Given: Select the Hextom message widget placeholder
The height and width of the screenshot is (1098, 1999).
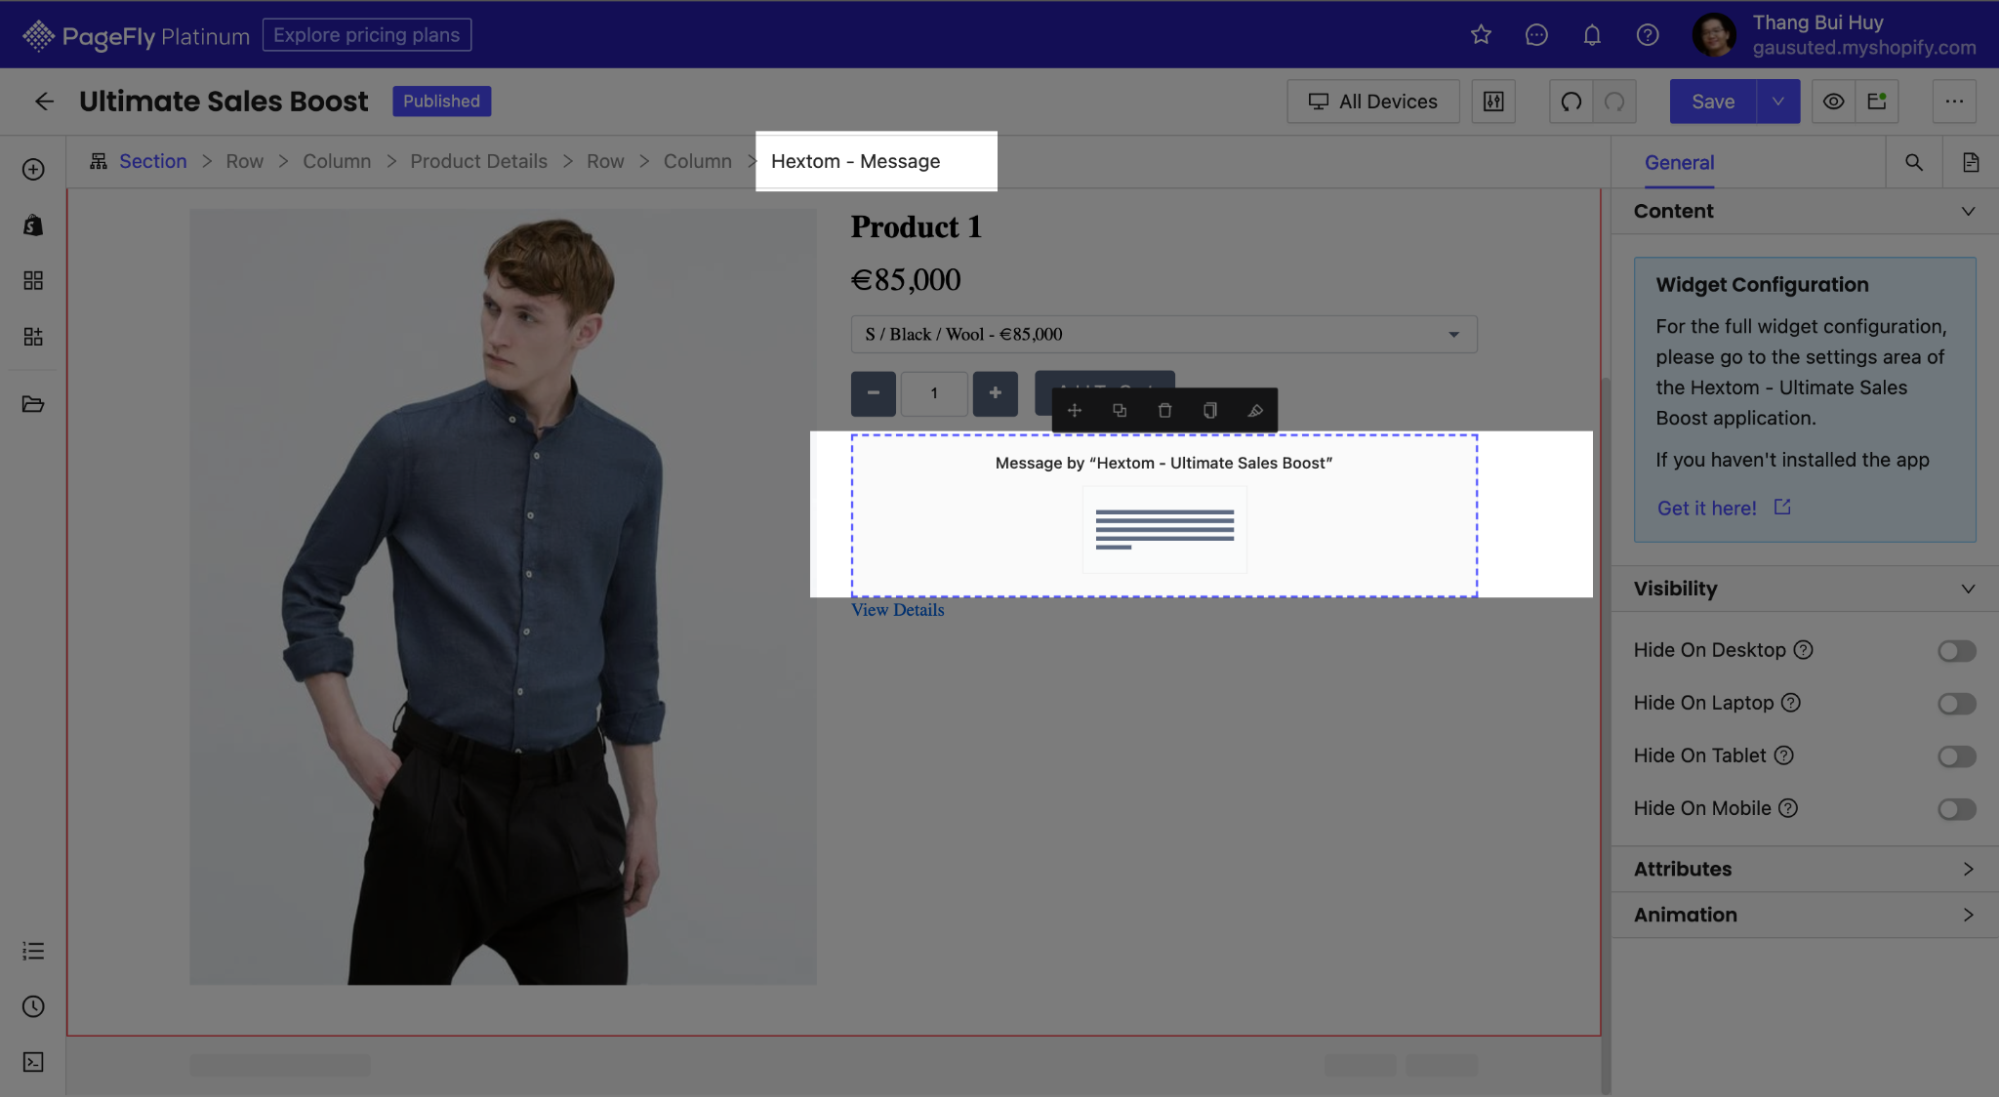Looking at the screenshot, I should tap(1164, 515).
